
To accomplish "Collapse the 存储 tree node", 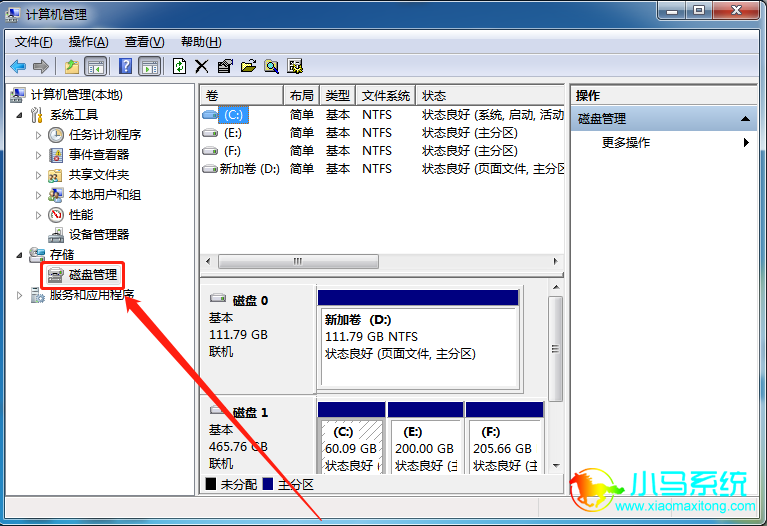I will [x=20, y=255].
